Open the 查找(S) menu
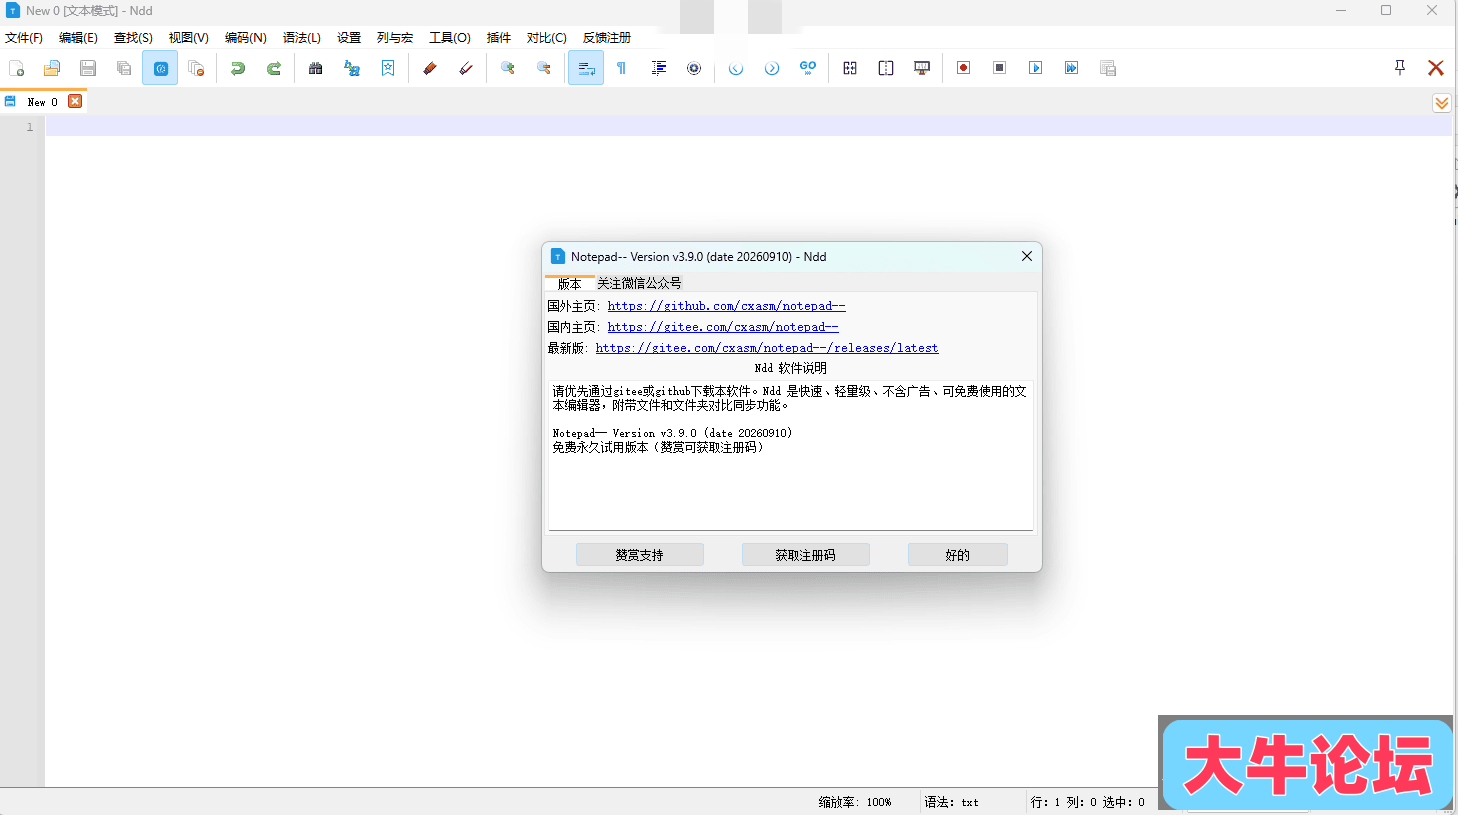 coord(133,38)
